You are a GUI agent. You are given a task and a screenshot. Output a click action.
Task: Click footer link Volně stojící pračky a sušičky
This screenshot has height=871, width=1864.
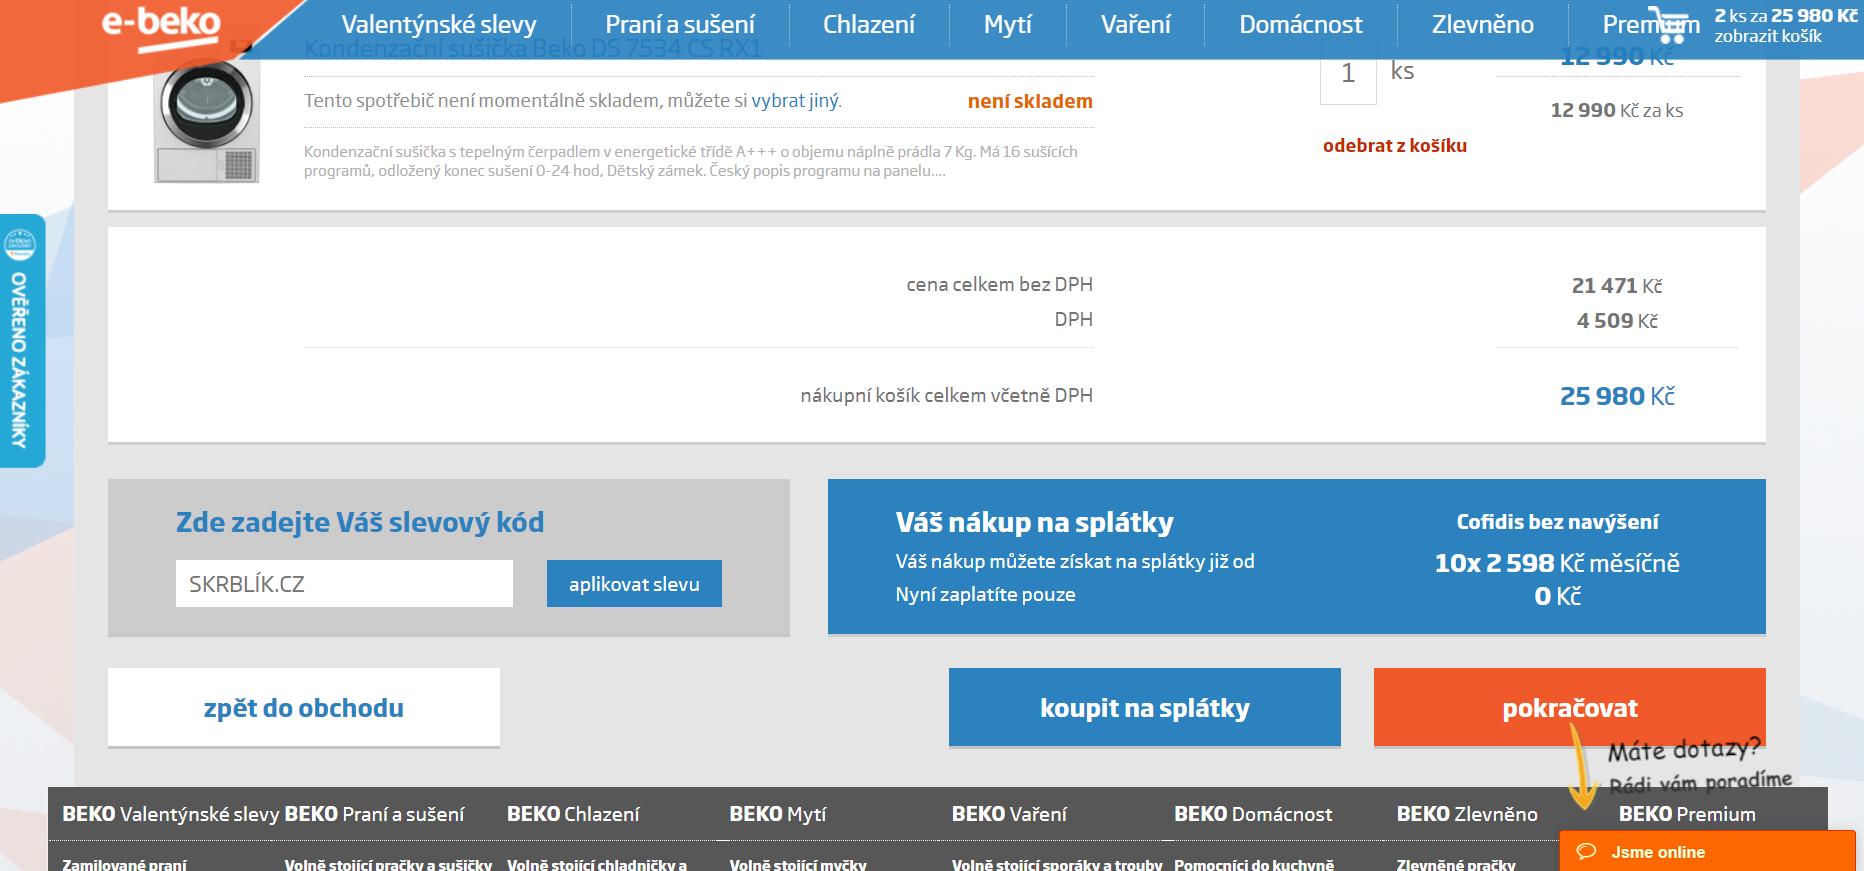click(388, 864)
